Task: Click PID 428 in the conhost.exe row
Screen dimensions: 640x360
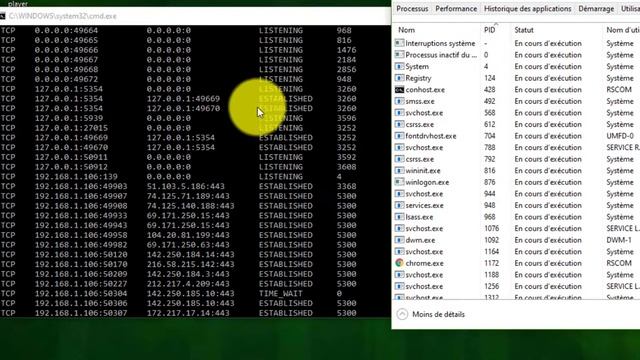Action: pos(489,89)
